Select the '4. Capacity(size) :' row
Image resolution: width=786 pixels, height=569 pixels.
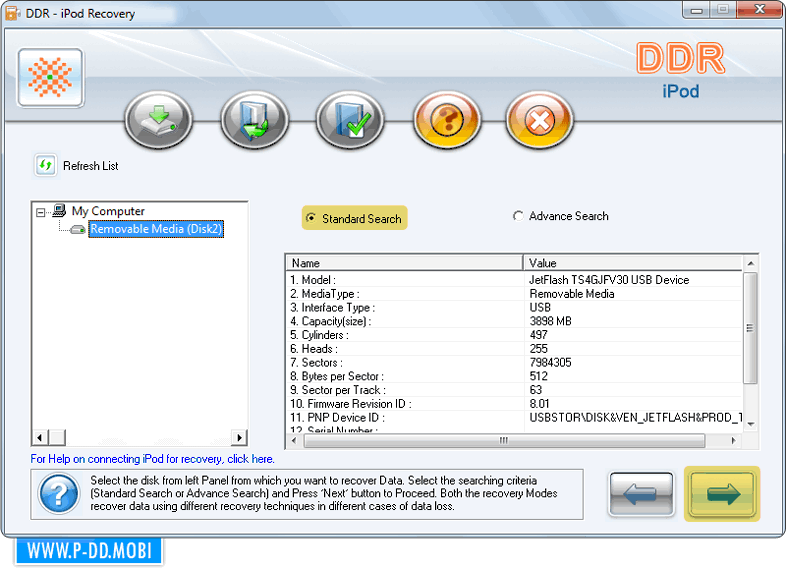click(x=514, y=321)
